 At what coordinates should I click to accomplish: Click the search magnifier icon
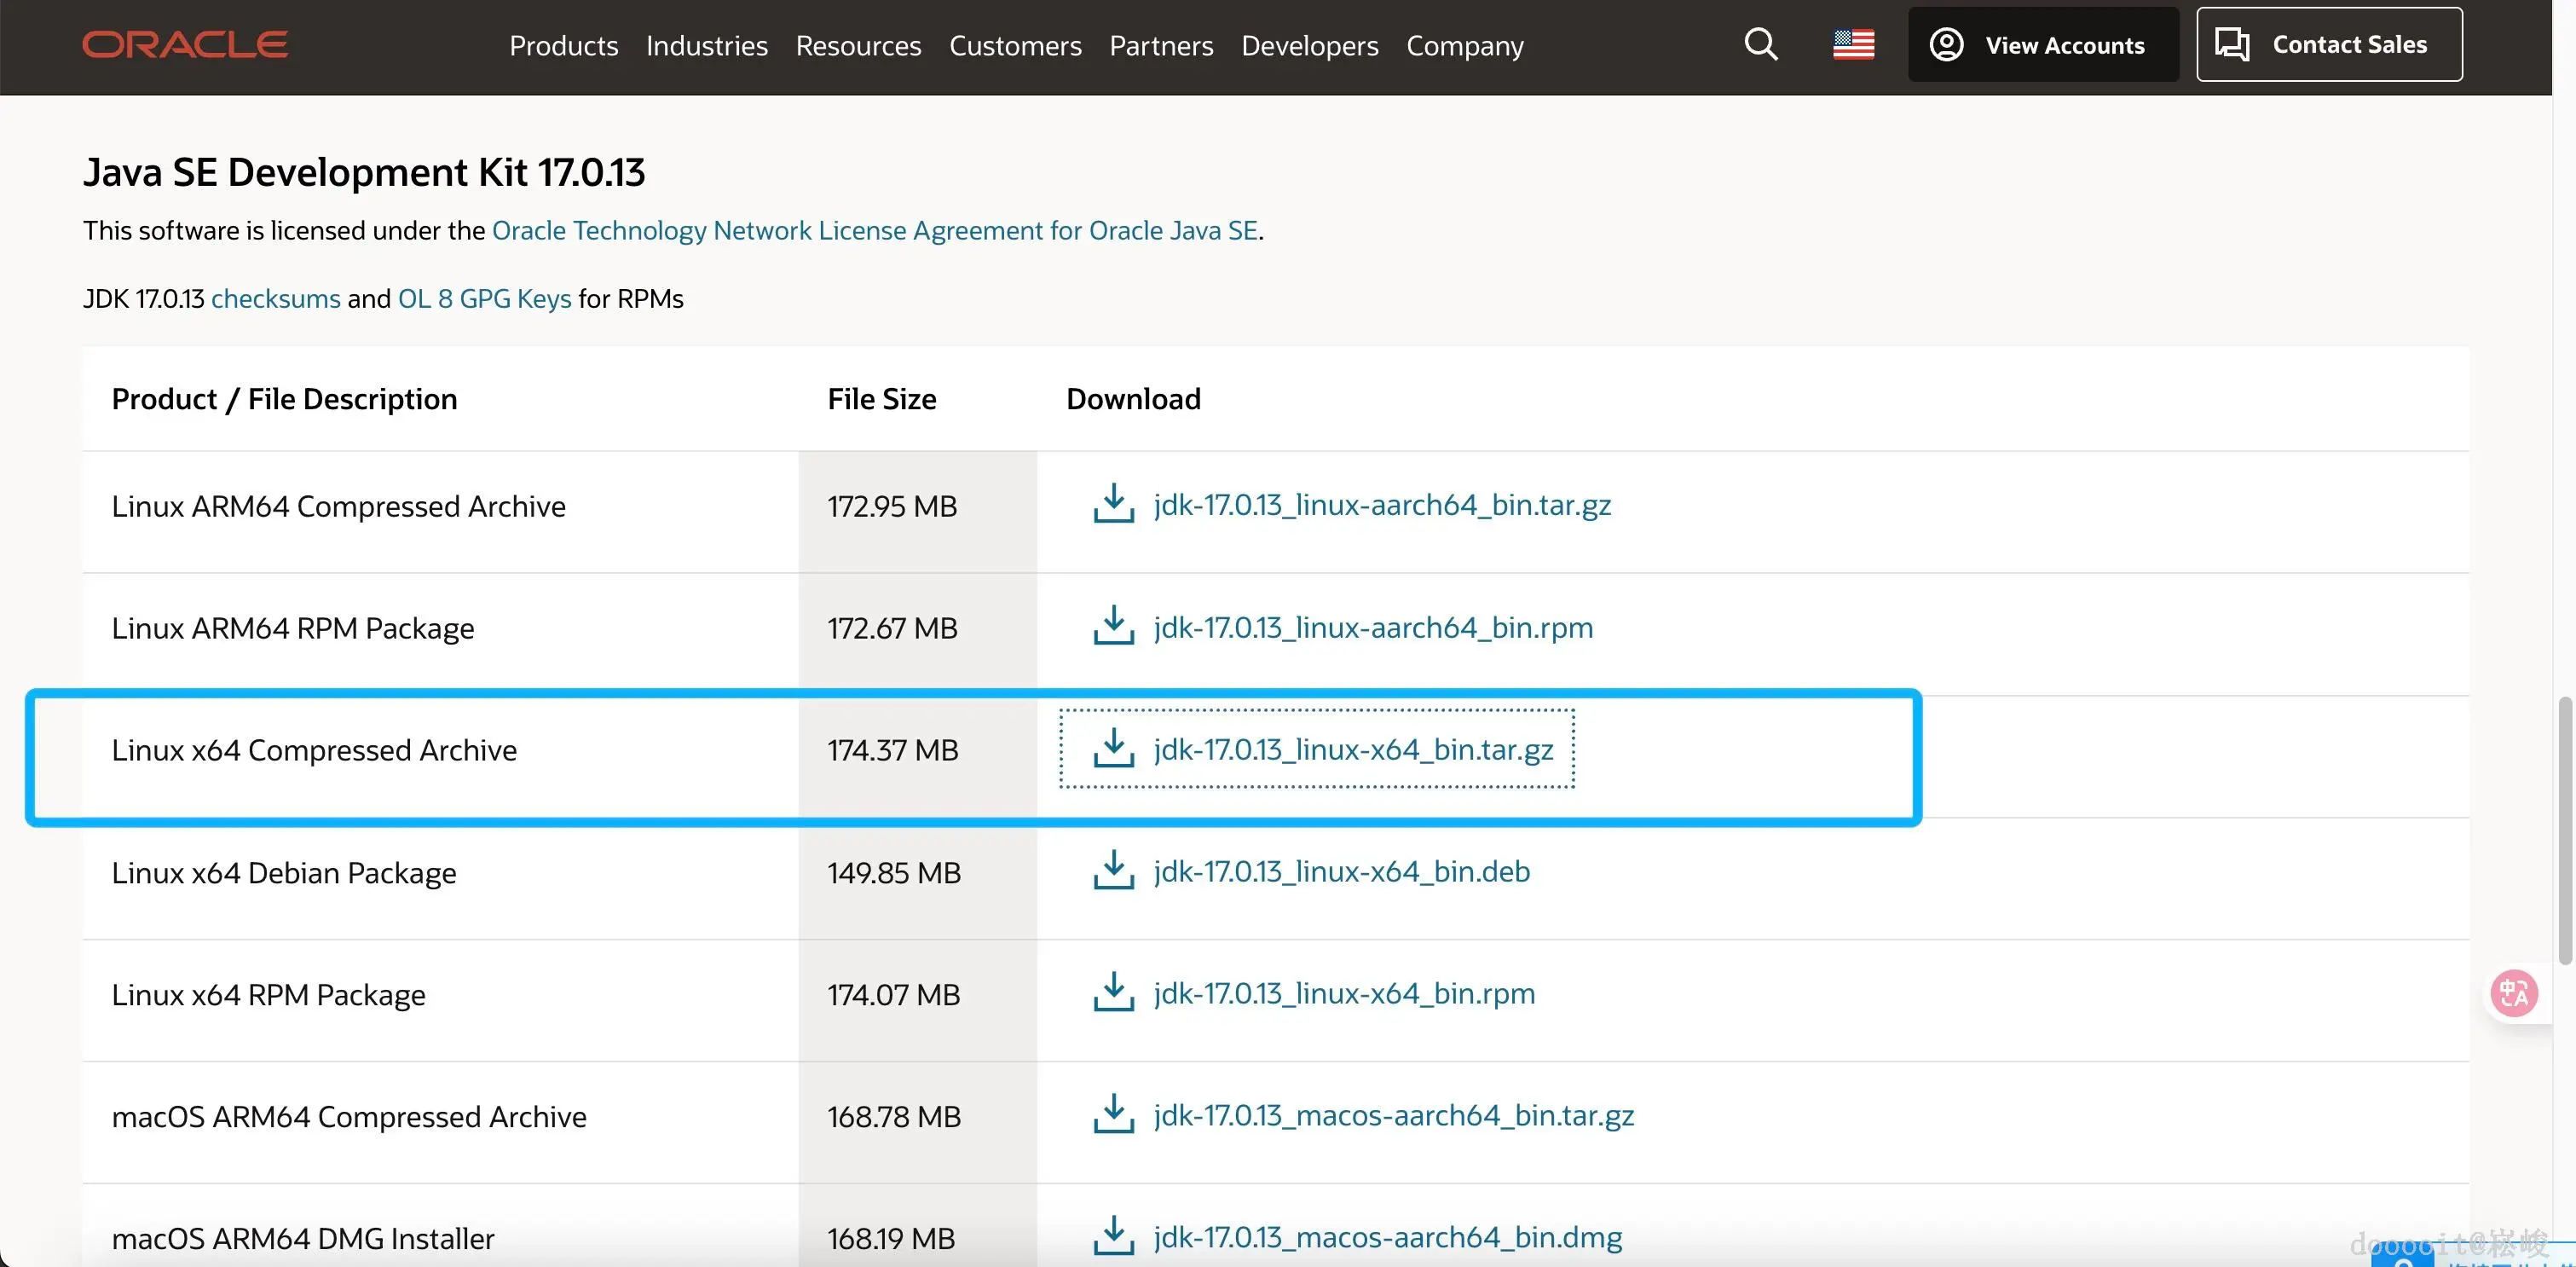(x=1761, y=45)
